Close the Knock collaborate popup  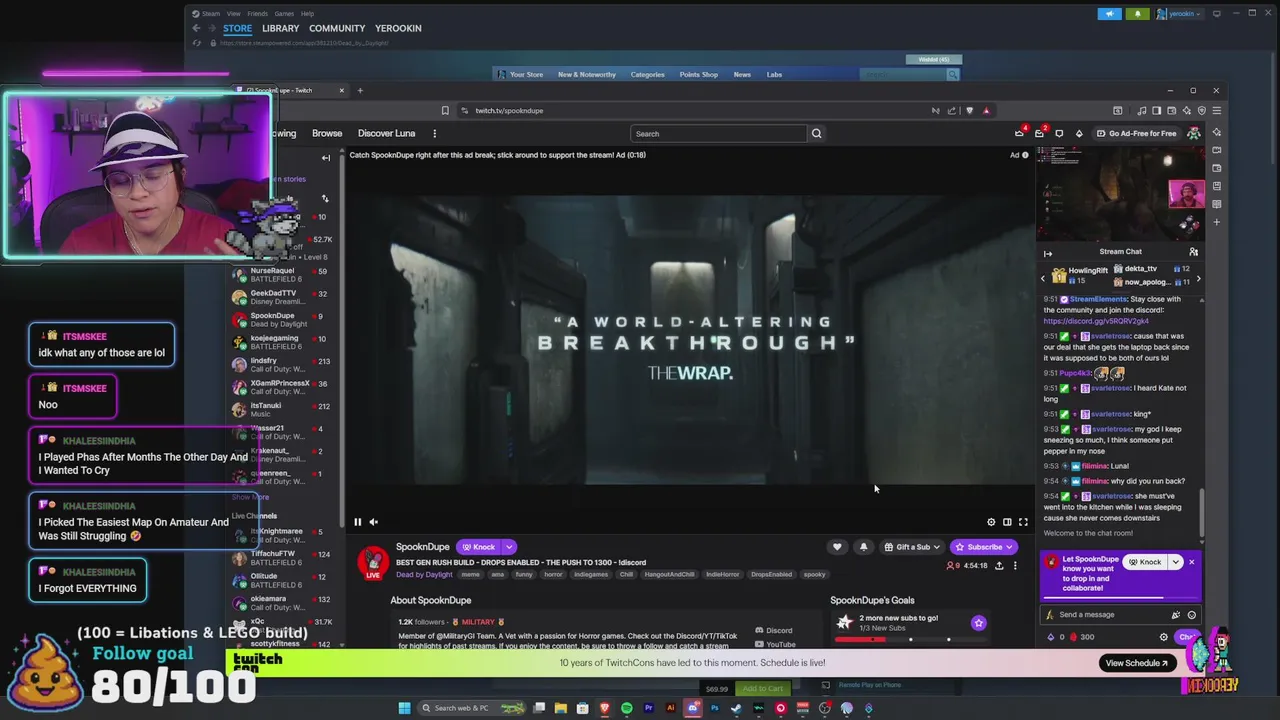[1191, 562]
